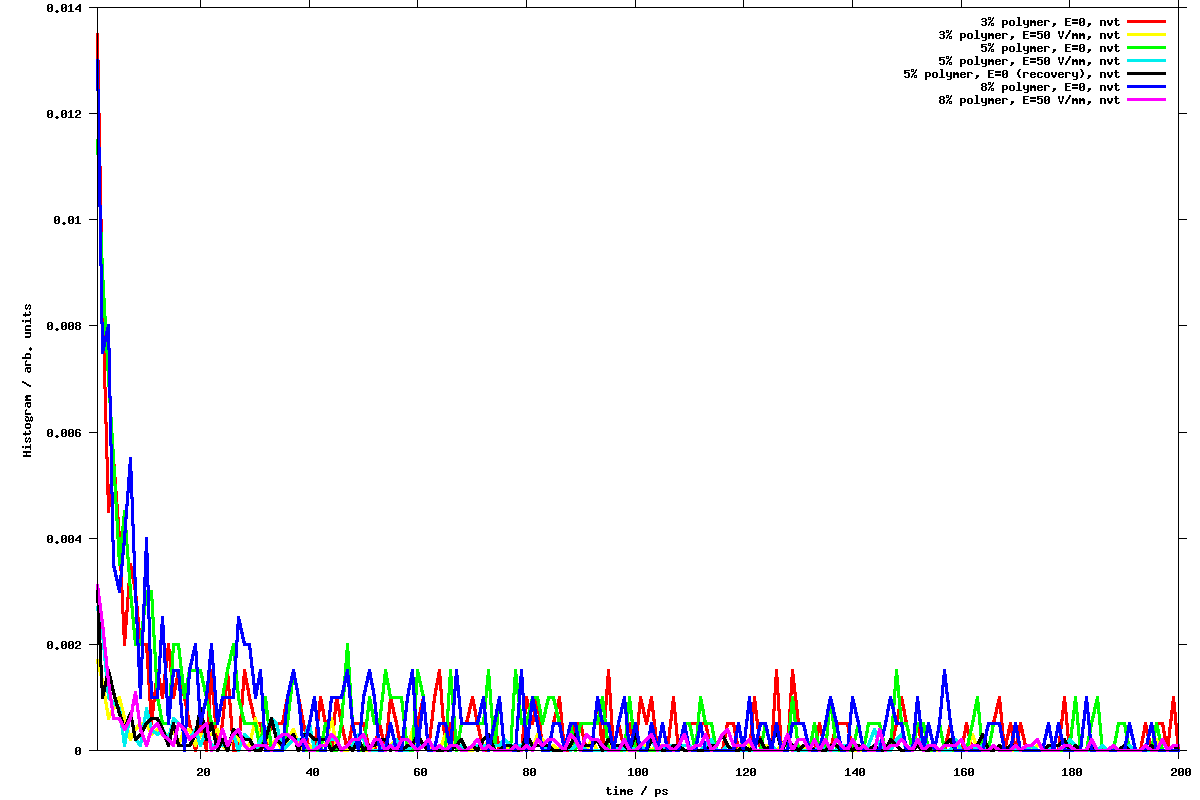Click the 'Histogram / arb. units' y-axis title

coord(28,380)
